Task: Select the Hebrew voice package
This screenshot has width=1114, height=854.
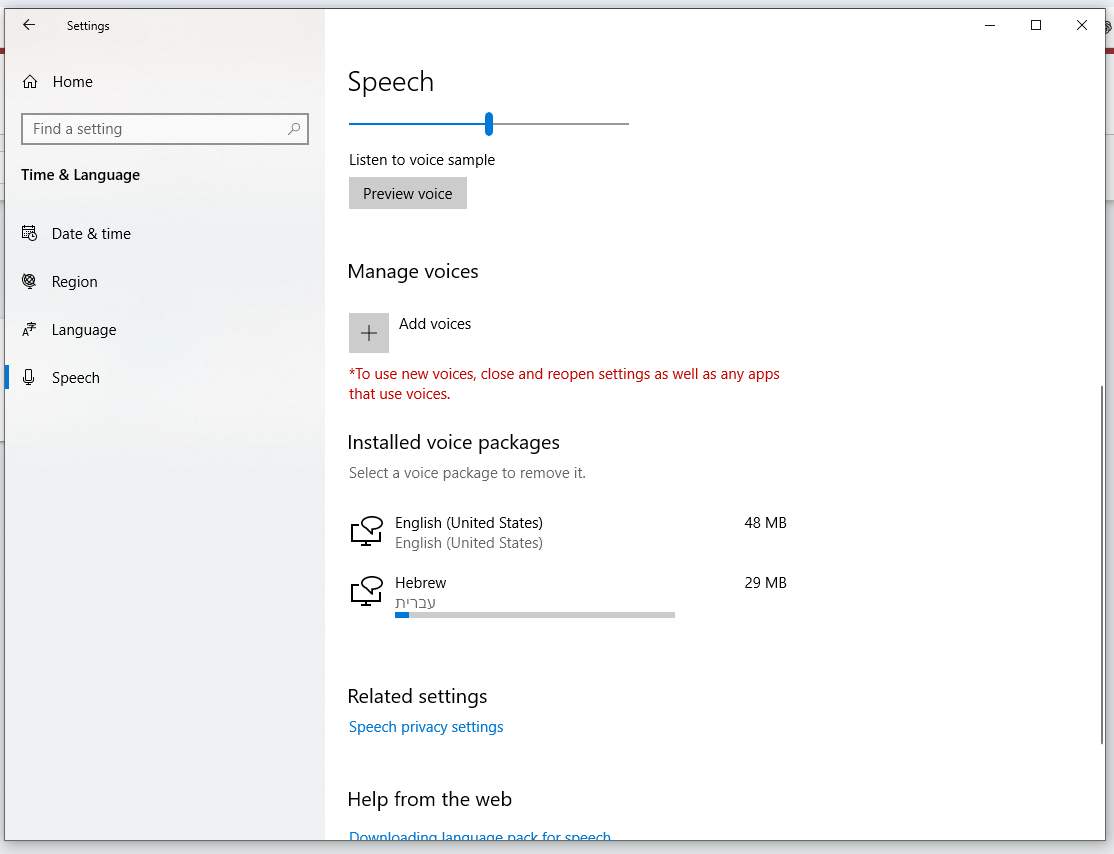Action: click(568, 595)
